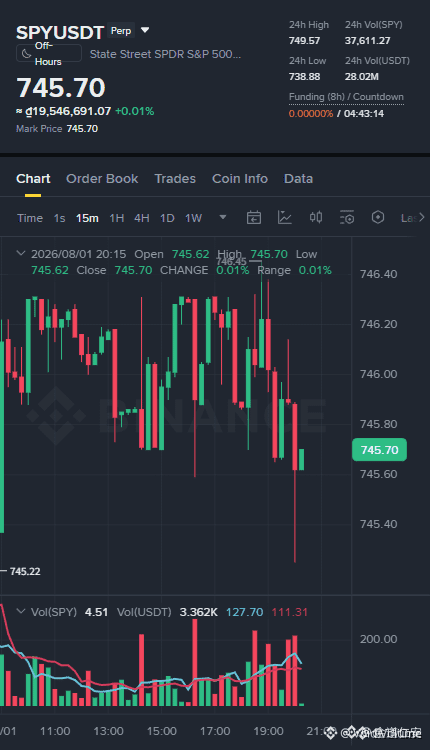Screen dimensions: 430x750
Task: Open the Coin Info tab
Action: 240,178
